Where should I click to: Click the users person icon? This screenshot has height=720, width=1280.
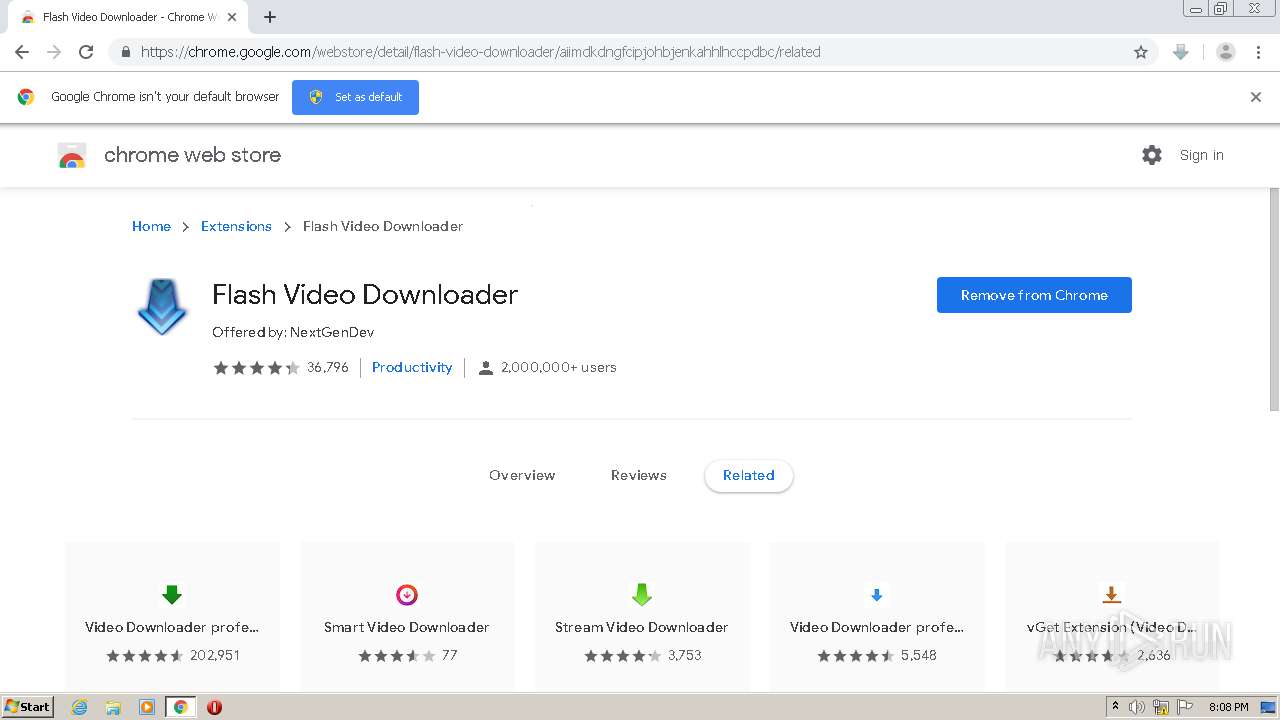[x=486, y=368]
